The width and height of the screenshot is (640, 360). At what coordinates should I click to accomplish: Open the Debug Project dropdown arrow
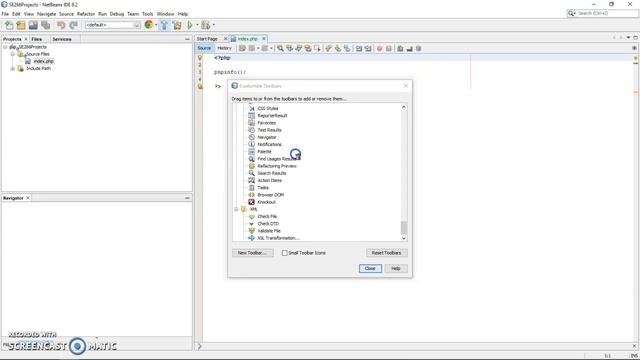click(x=213, y=25)
